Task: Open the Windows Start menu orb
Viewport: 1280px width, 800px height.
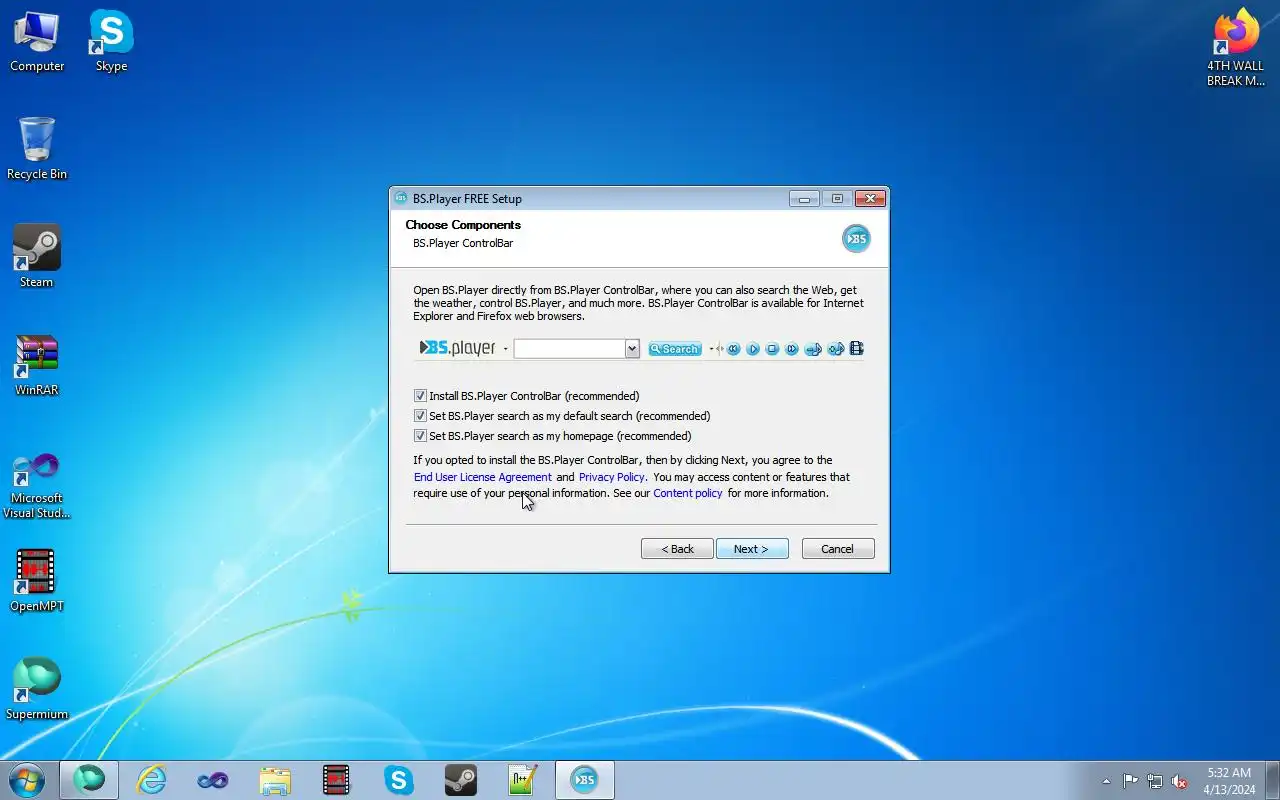Action: [27, 780]
